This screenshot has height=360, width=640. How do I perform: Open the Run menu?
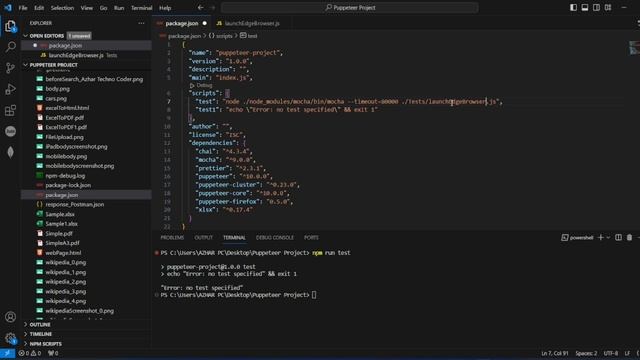[x=119, y=8]
